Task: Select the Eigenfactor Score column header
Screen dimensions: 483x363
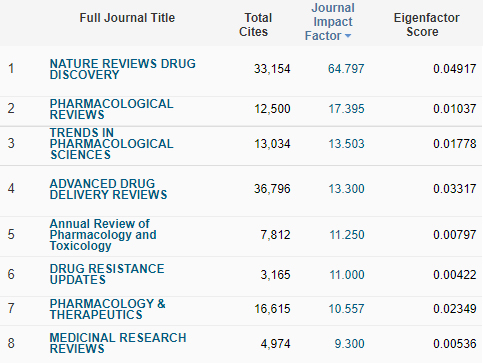Action: click(x=426, y=25)
